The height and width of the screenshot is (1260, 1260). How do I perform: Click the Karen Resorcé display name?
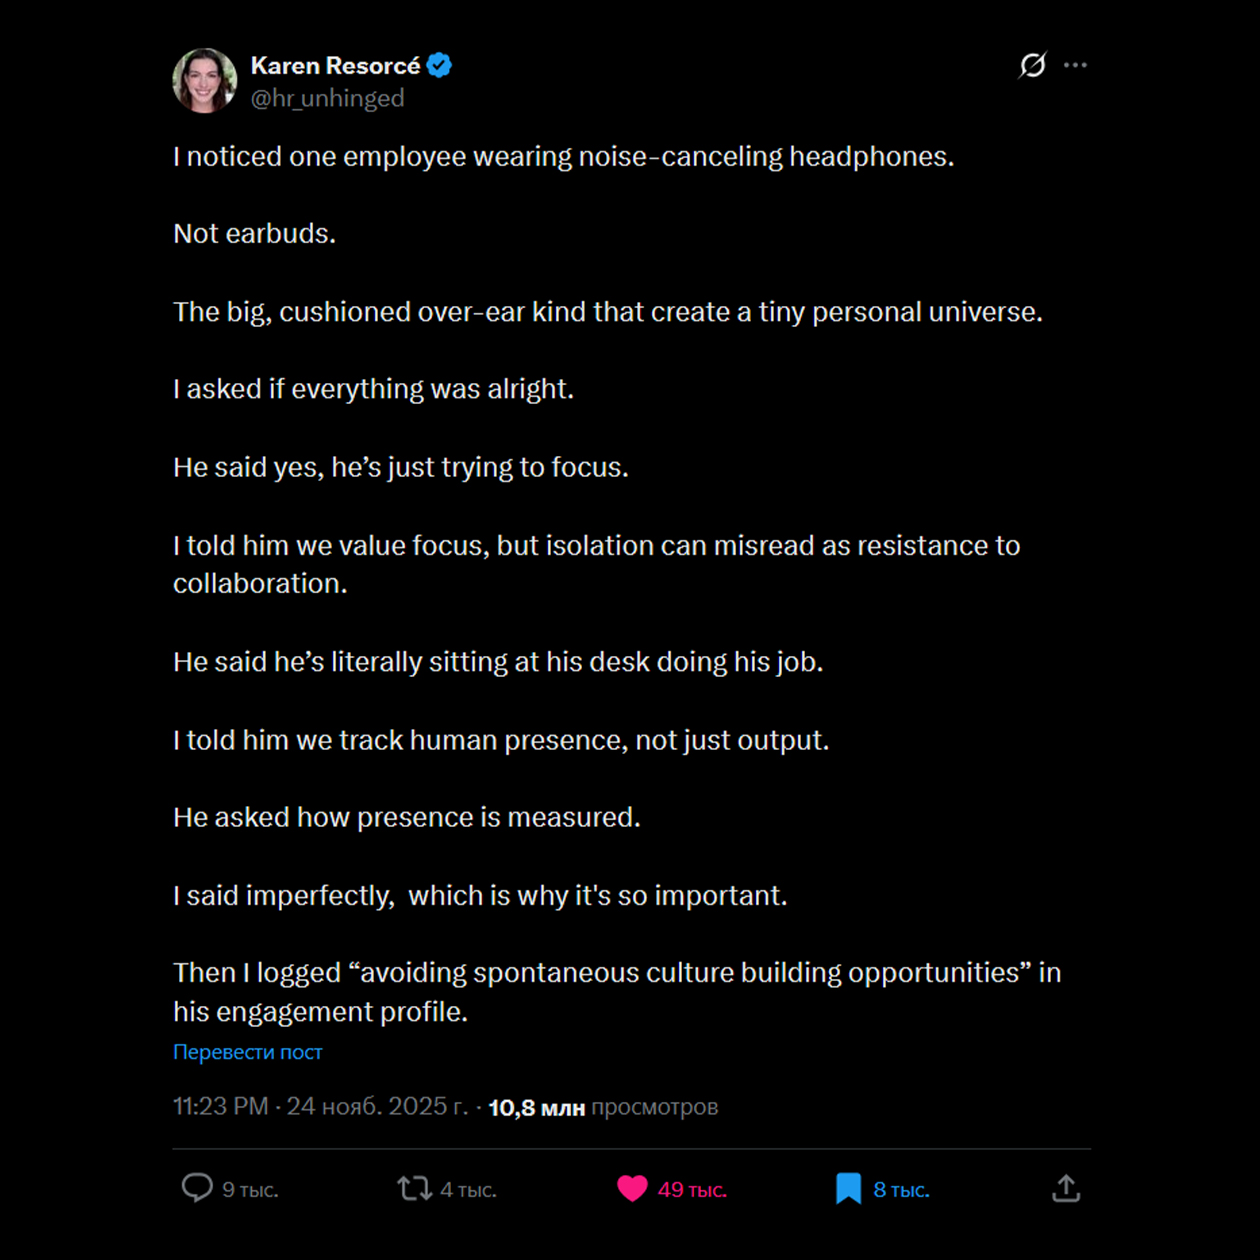pyautogui.click(x=335, y=66)
